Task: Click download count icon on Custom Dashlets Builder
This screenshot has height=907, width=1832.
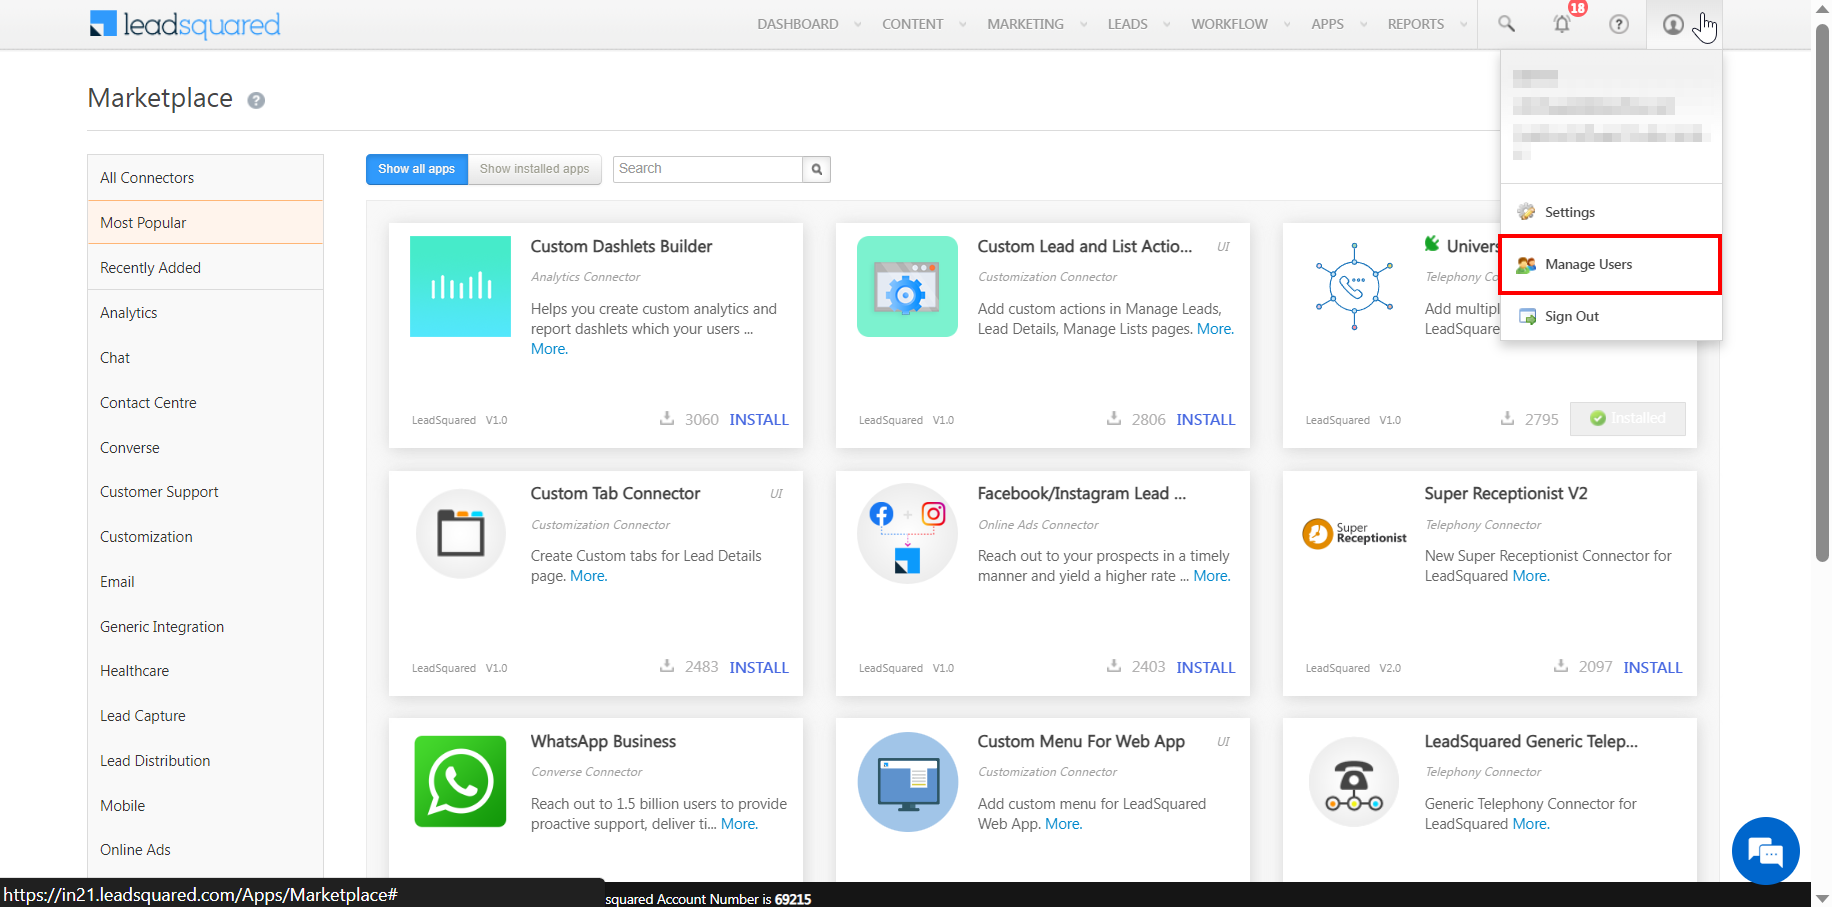Action: [x=667, y=418]
